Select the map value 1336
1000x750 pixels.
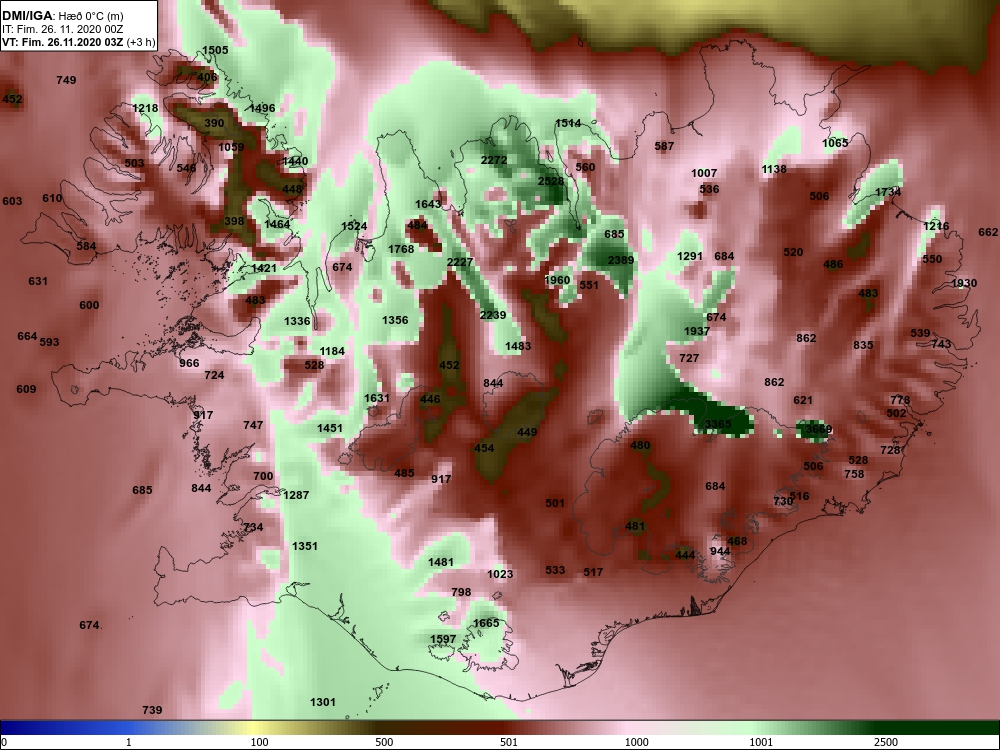pyautogui.click(x=297, y=321)
